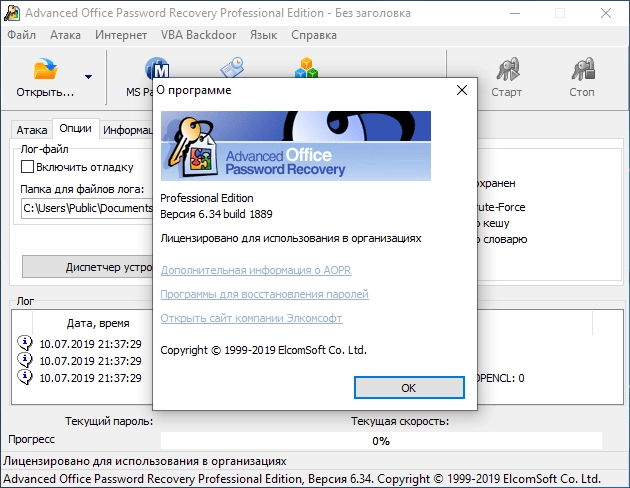630x488 pixels.
Task: Close the О программе dialog
Action: tap(462, 90)
